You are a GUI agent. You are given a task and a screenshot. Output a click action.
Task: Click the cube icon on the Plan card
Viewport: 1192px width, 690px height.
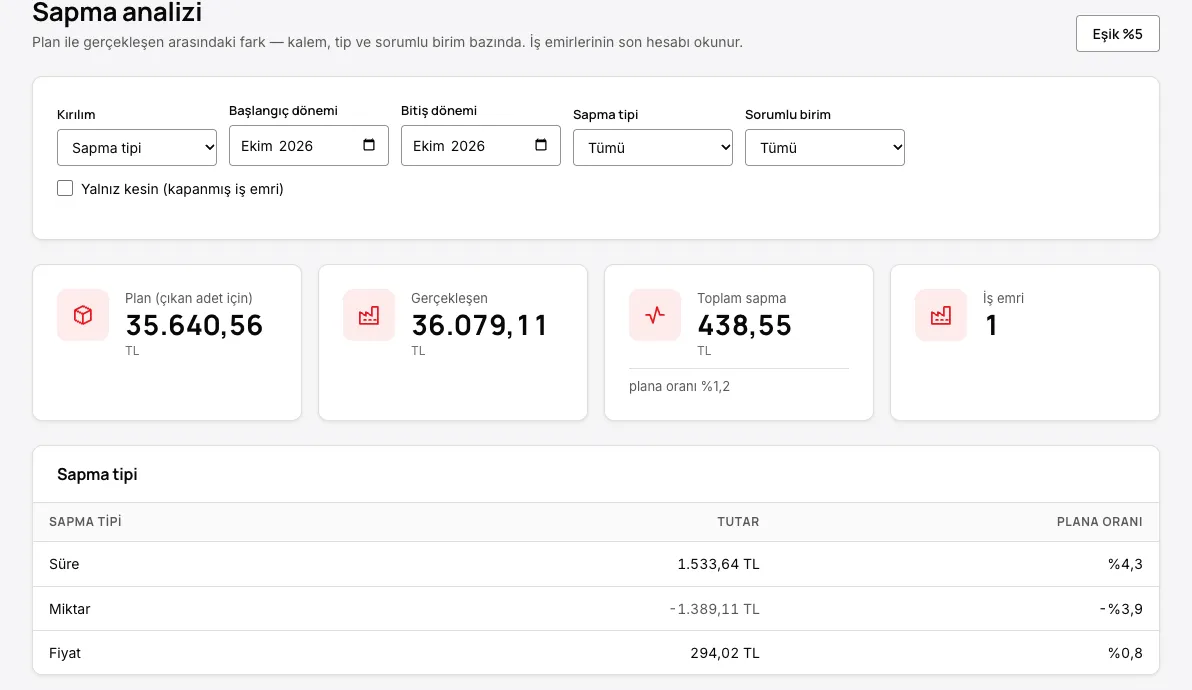(x=83, y=315)
